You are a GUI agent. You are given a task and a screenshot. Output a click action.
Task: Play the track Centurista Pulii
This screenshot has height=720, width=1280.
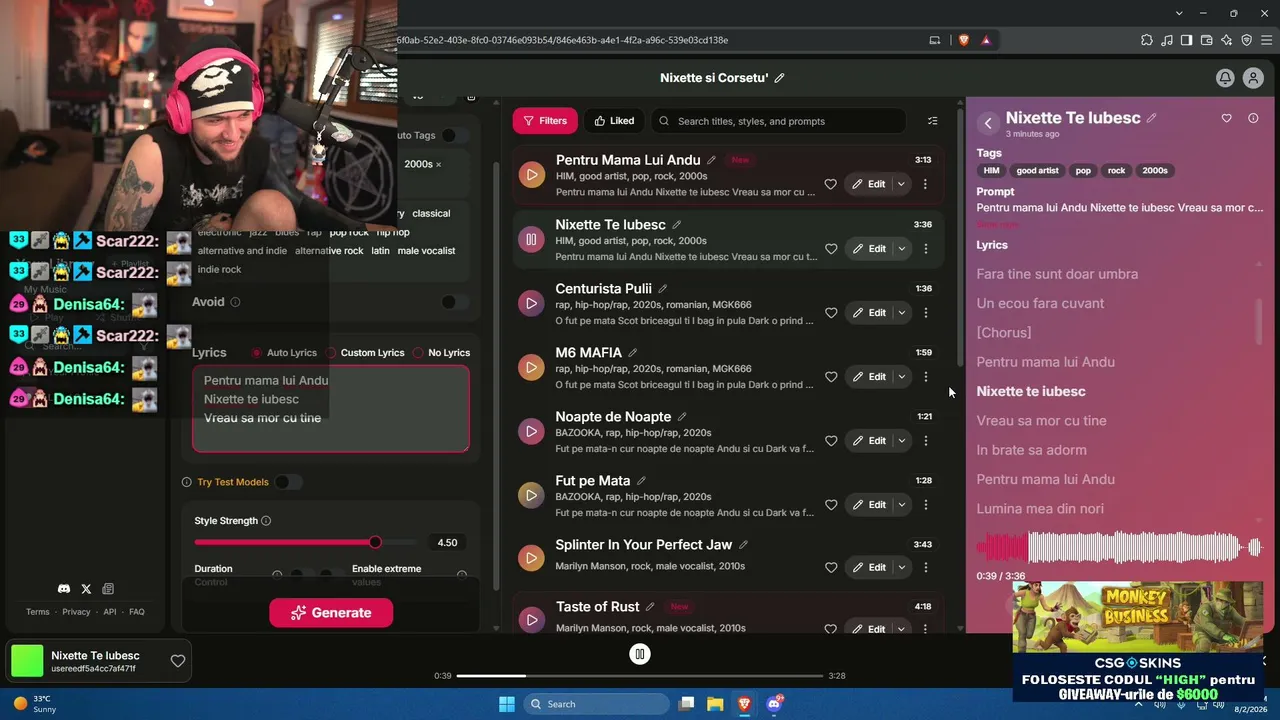[x=531, y=303]
